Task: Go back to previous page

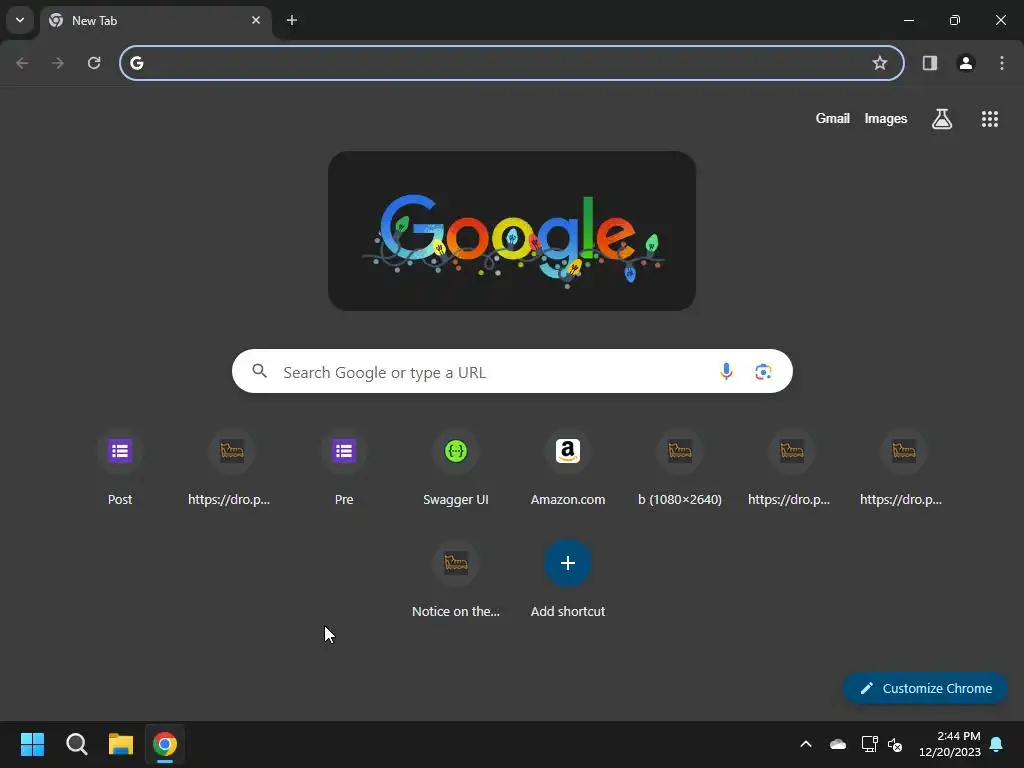Action: pos(22,63)
